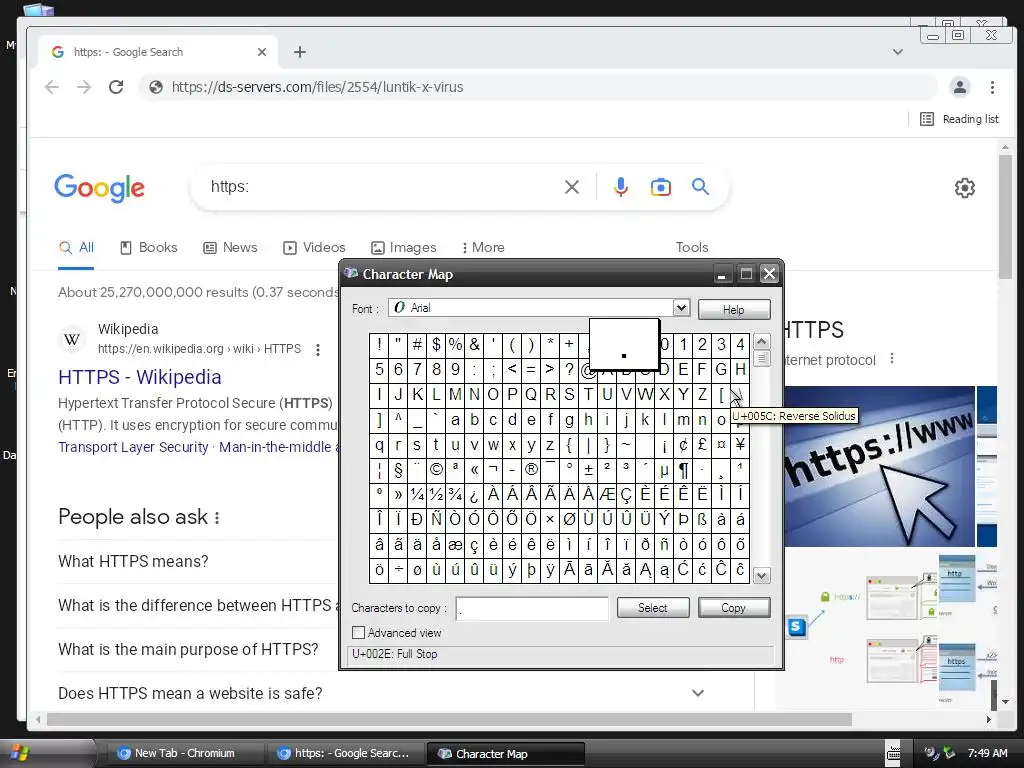Open the Chromium profile avatar

[x=959, y=87]
